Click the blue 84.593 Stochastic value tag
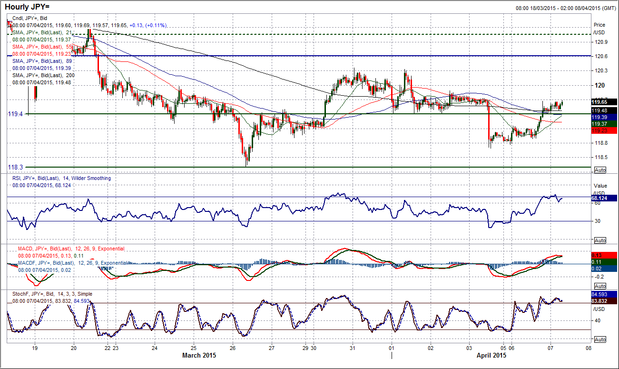Viewport: 619px width, 369px height. tap(604, 294)
